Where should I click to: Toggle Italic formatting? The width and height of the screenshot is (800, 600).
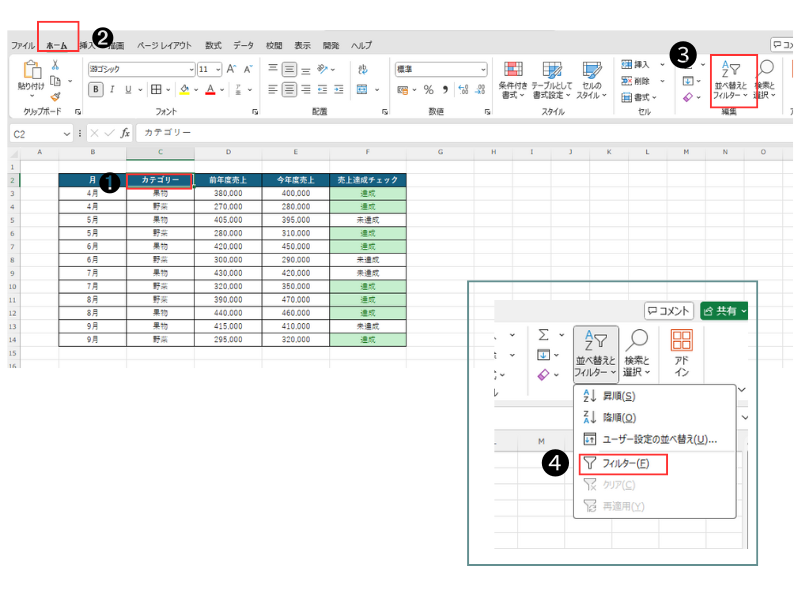click(113, 90)
